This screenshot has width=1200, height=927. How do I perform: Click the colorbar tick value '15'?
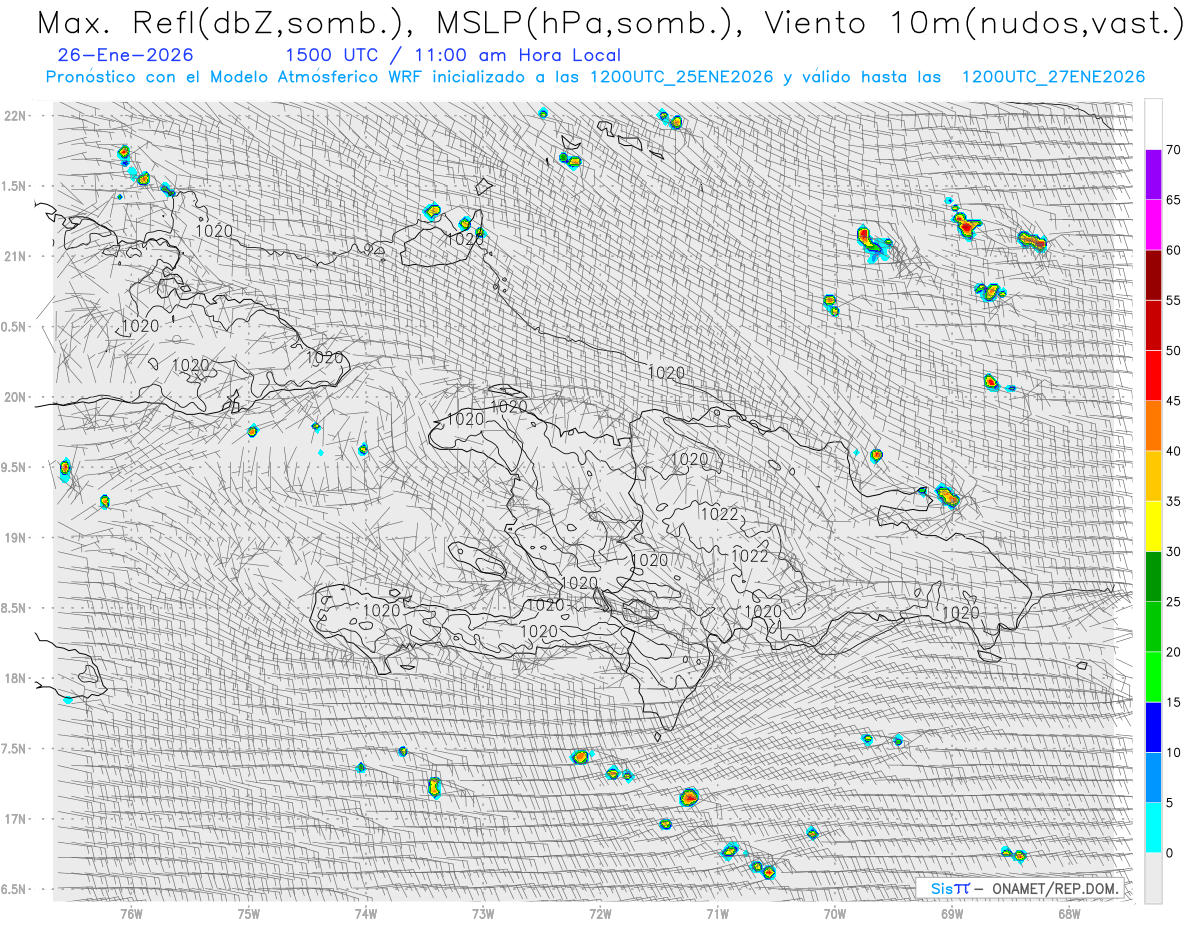pos(1173,703)
